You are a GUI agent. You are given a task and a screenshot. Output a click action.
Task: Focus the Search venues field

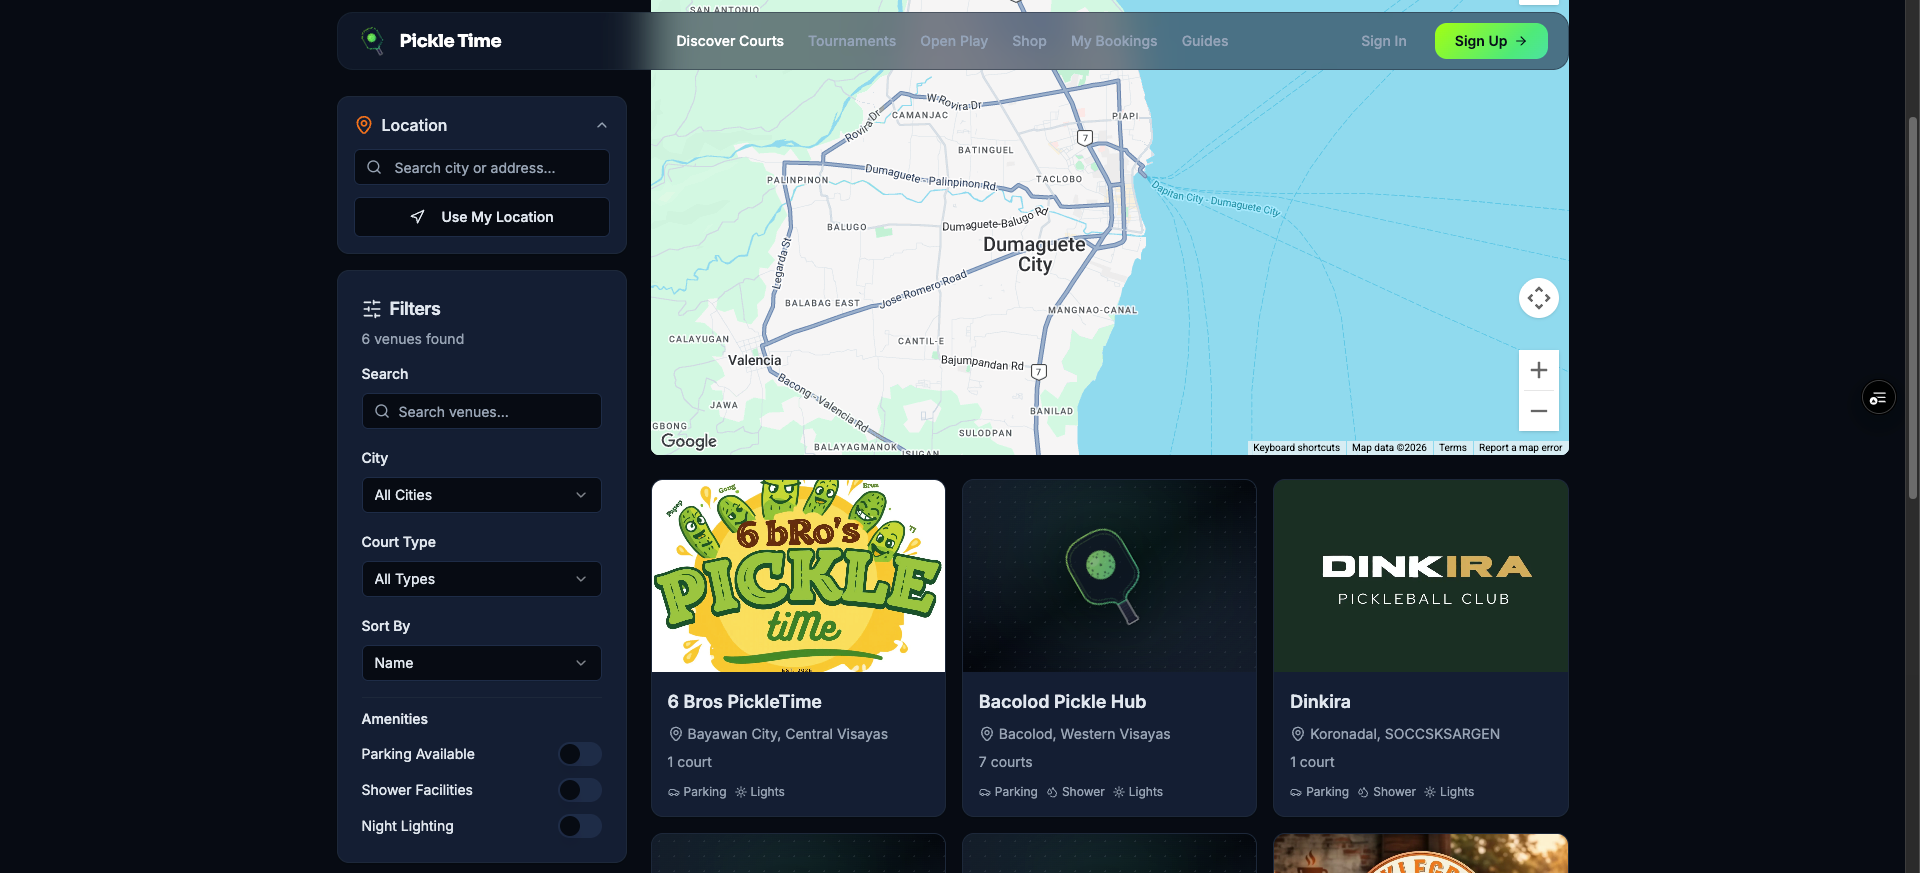click(482, 411)
